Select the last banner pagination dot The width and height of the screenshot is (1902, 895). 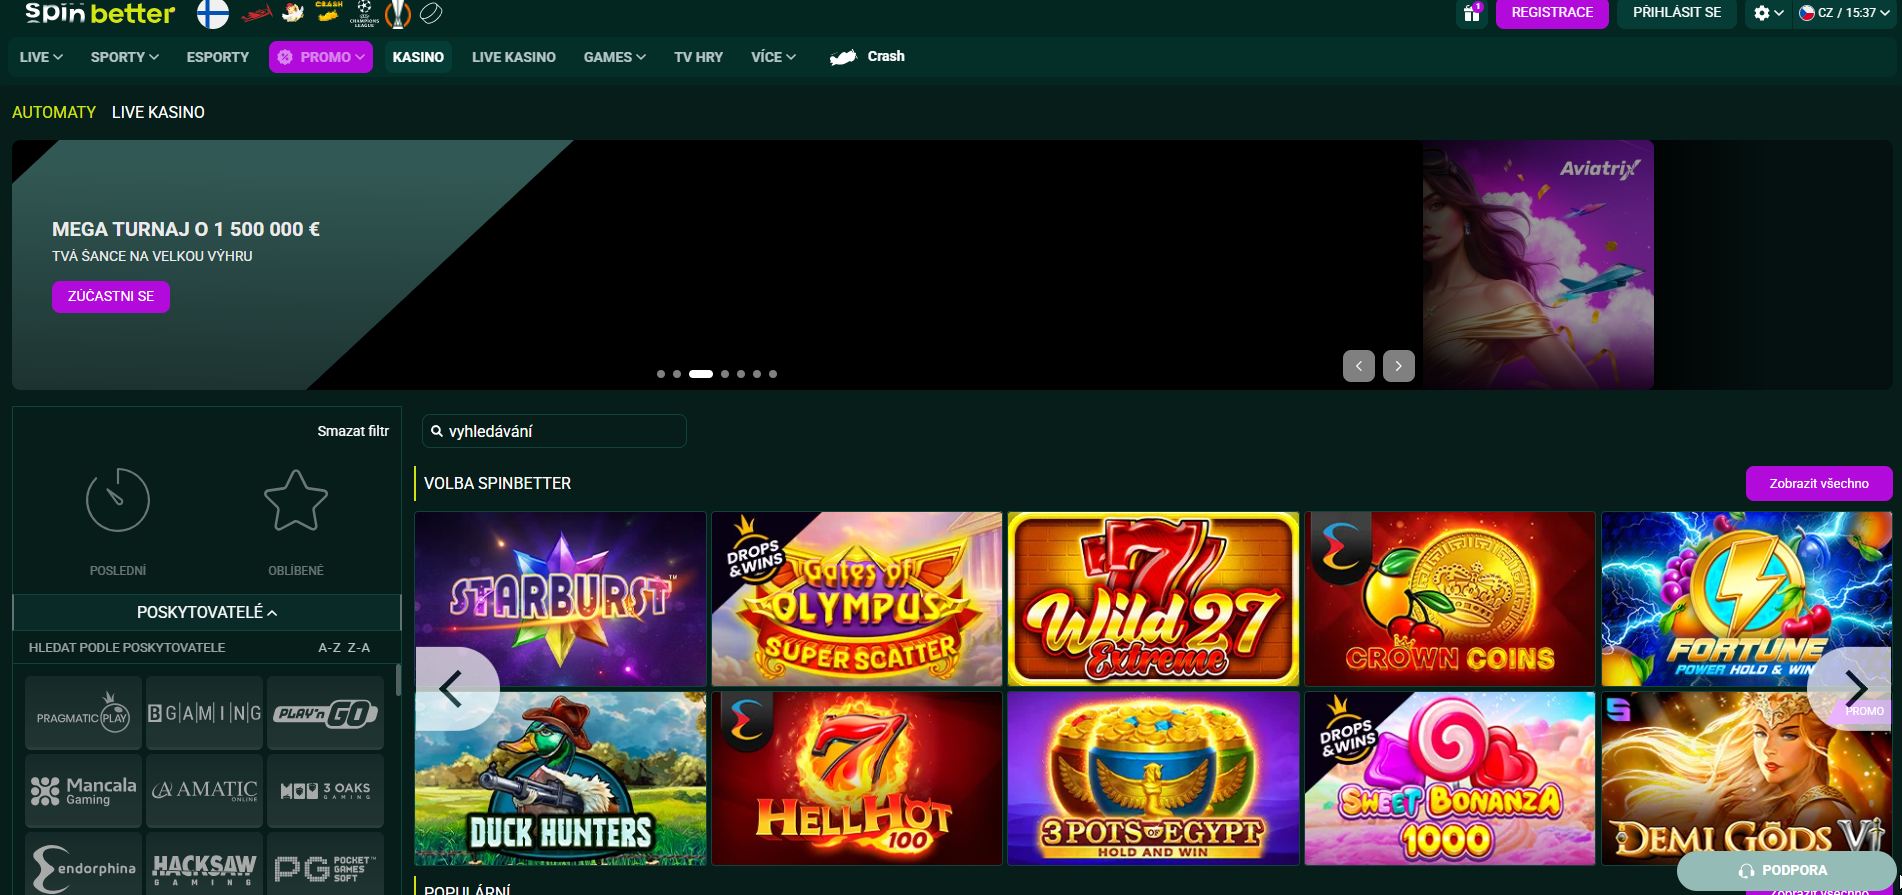[x=773, y=374]
